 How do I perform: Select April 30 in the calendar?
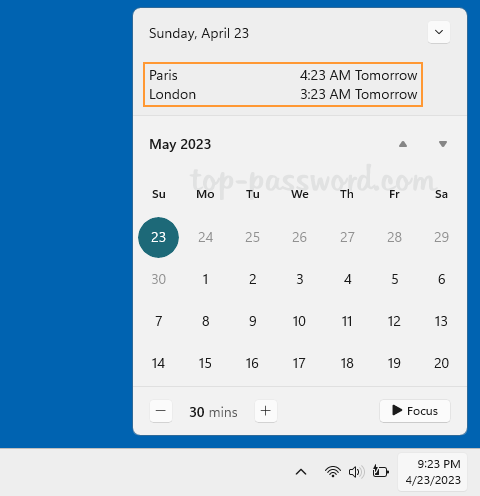(158, 279)
